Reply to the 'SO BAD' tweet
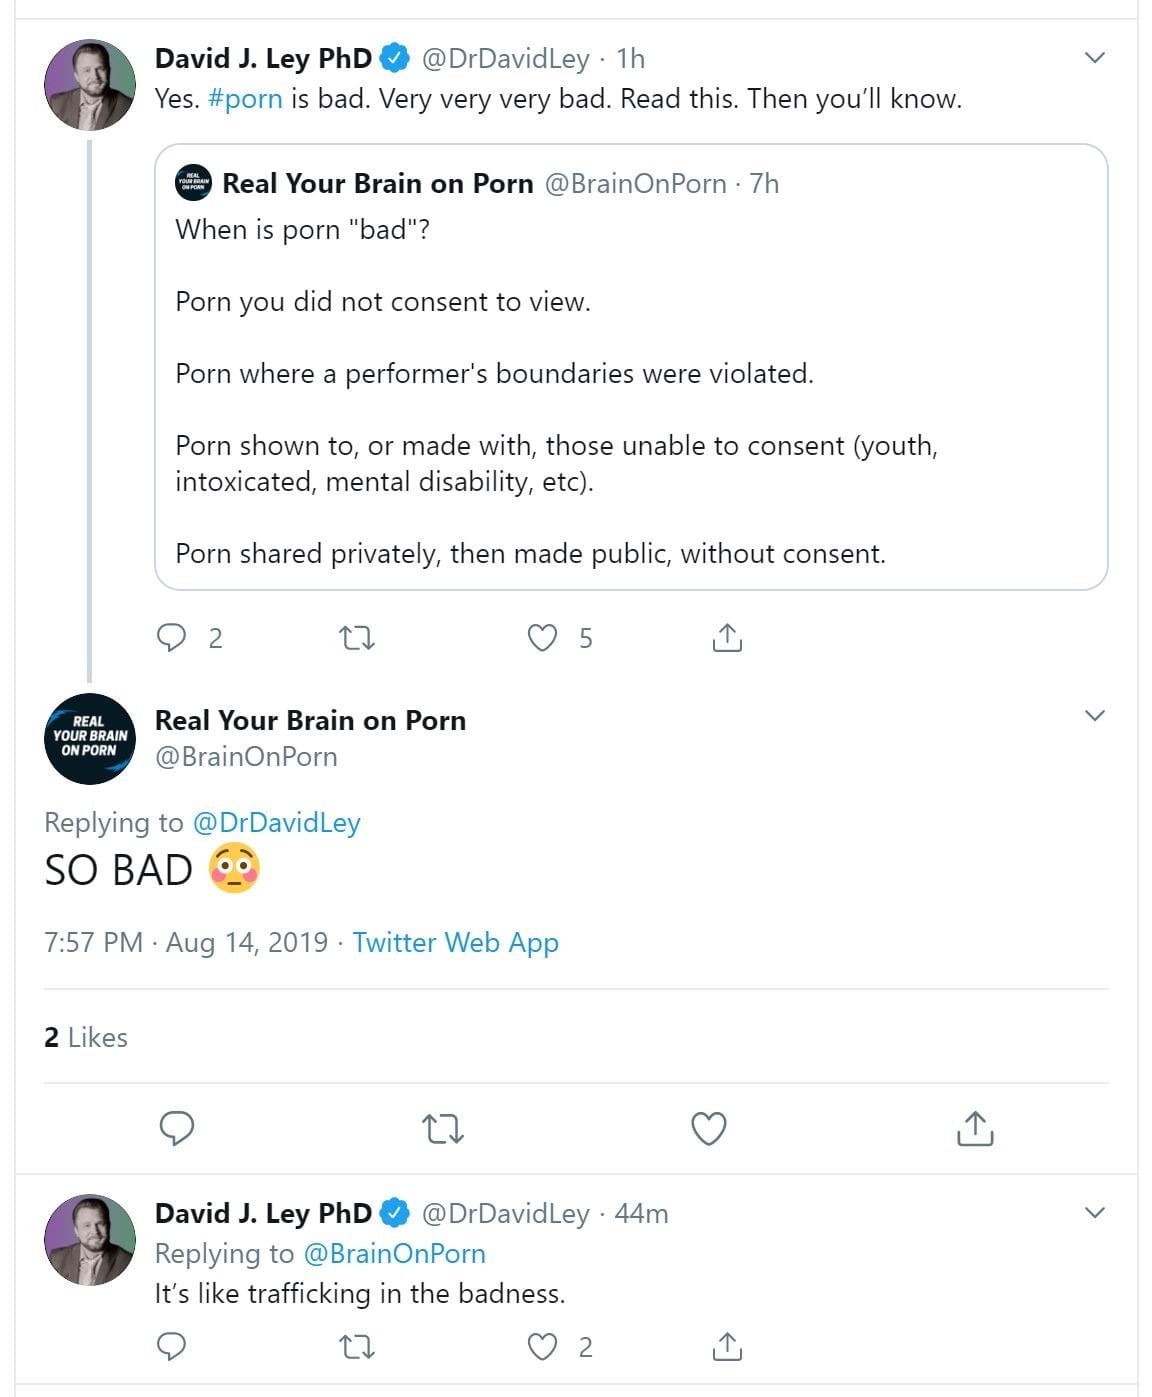 (177, 1128)
